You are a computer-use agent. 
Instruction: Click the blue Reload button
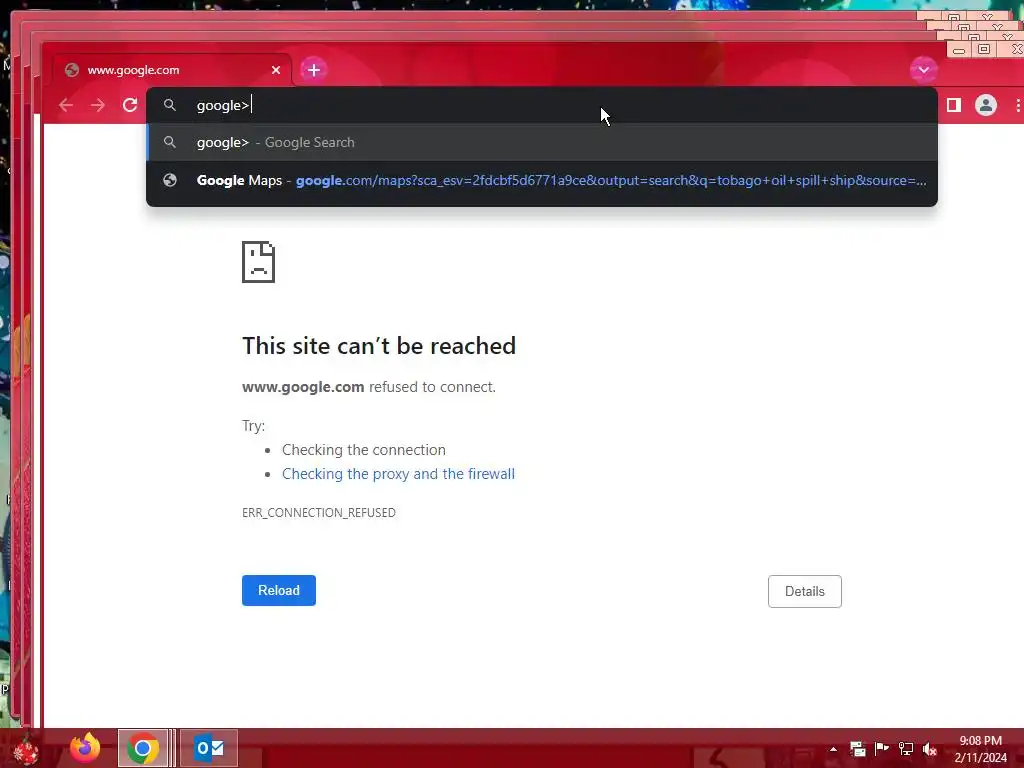click(x=279, y=590)
